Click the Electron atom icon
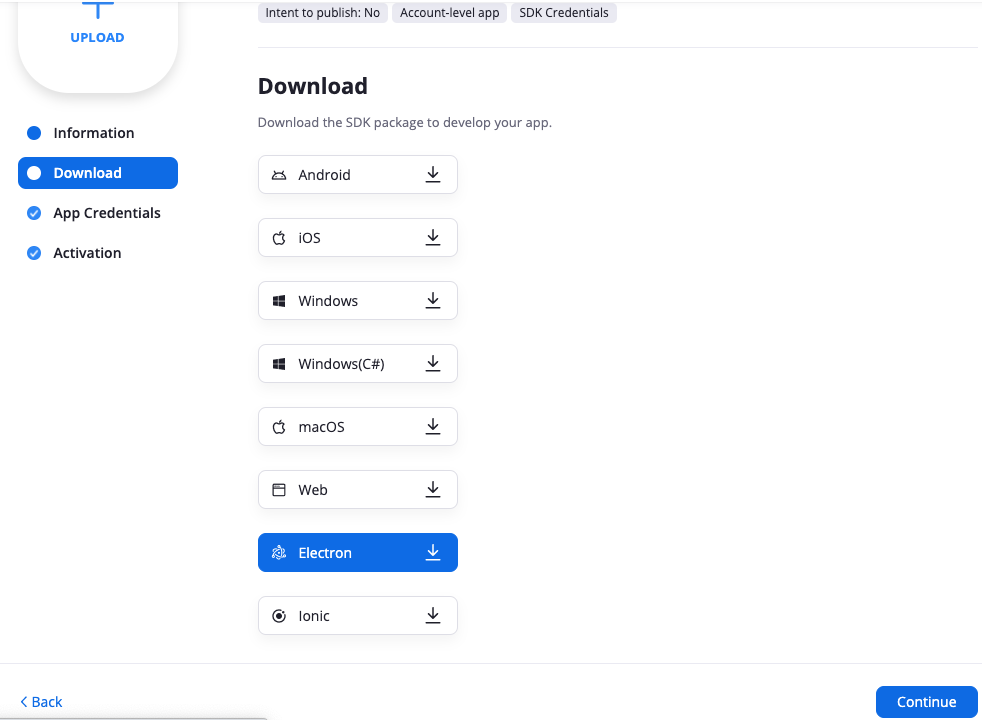The width and height of the screenshot is (982, 720). [279, 553]
